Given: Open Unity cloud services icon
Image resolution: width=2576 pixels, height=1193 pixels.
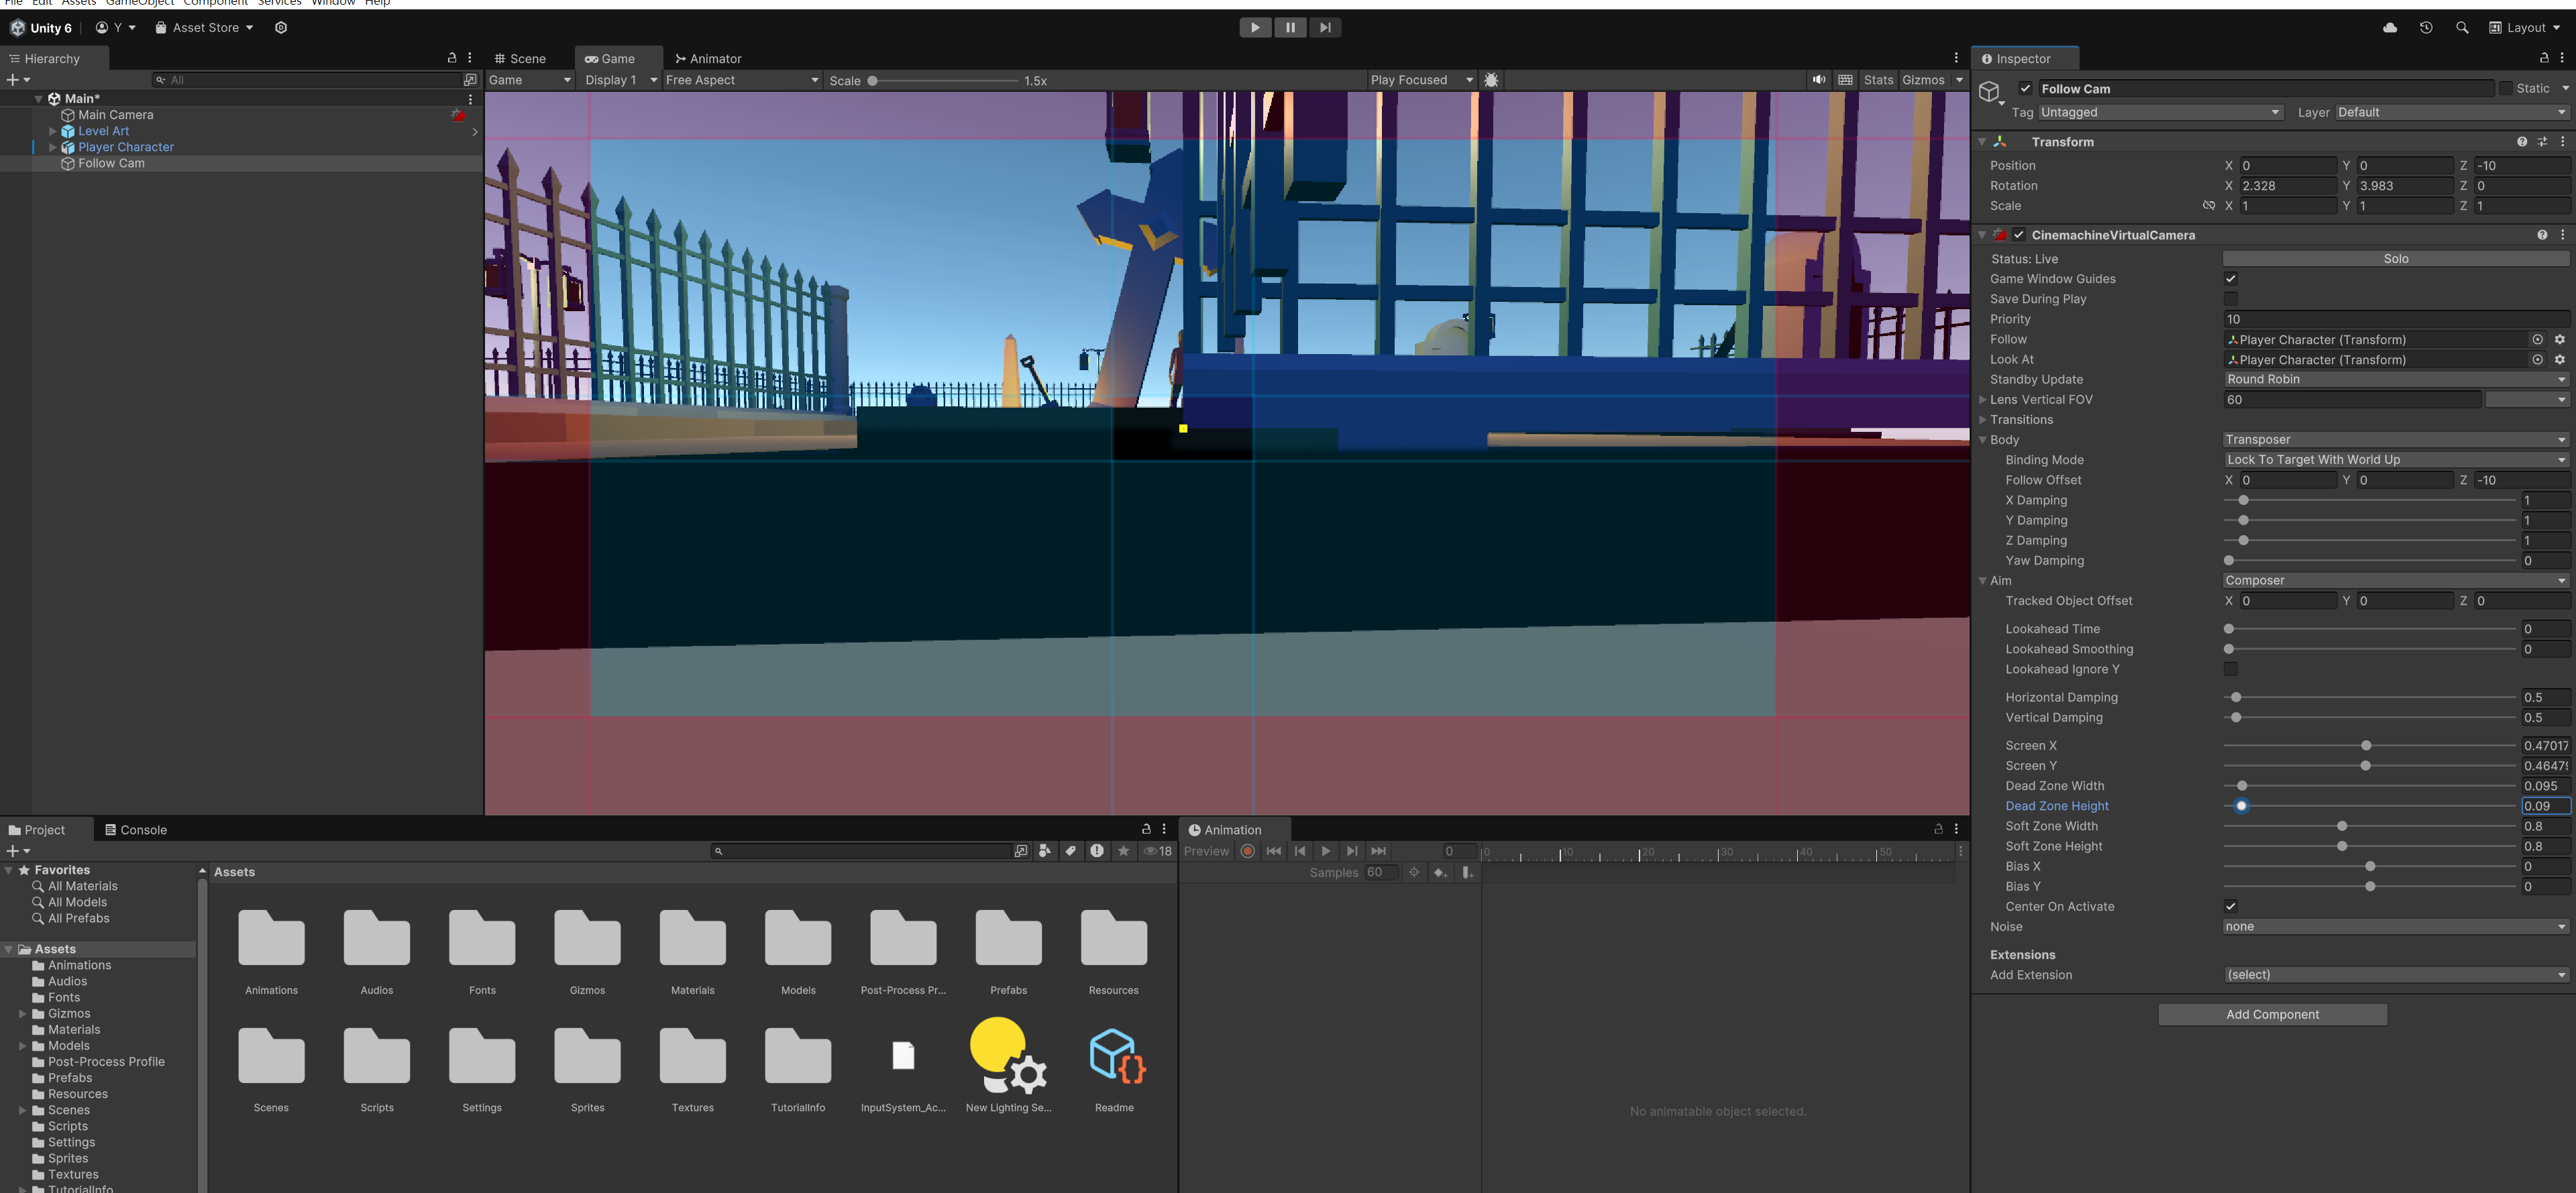Looking at the screenshot, I should tap(2390, 27).
